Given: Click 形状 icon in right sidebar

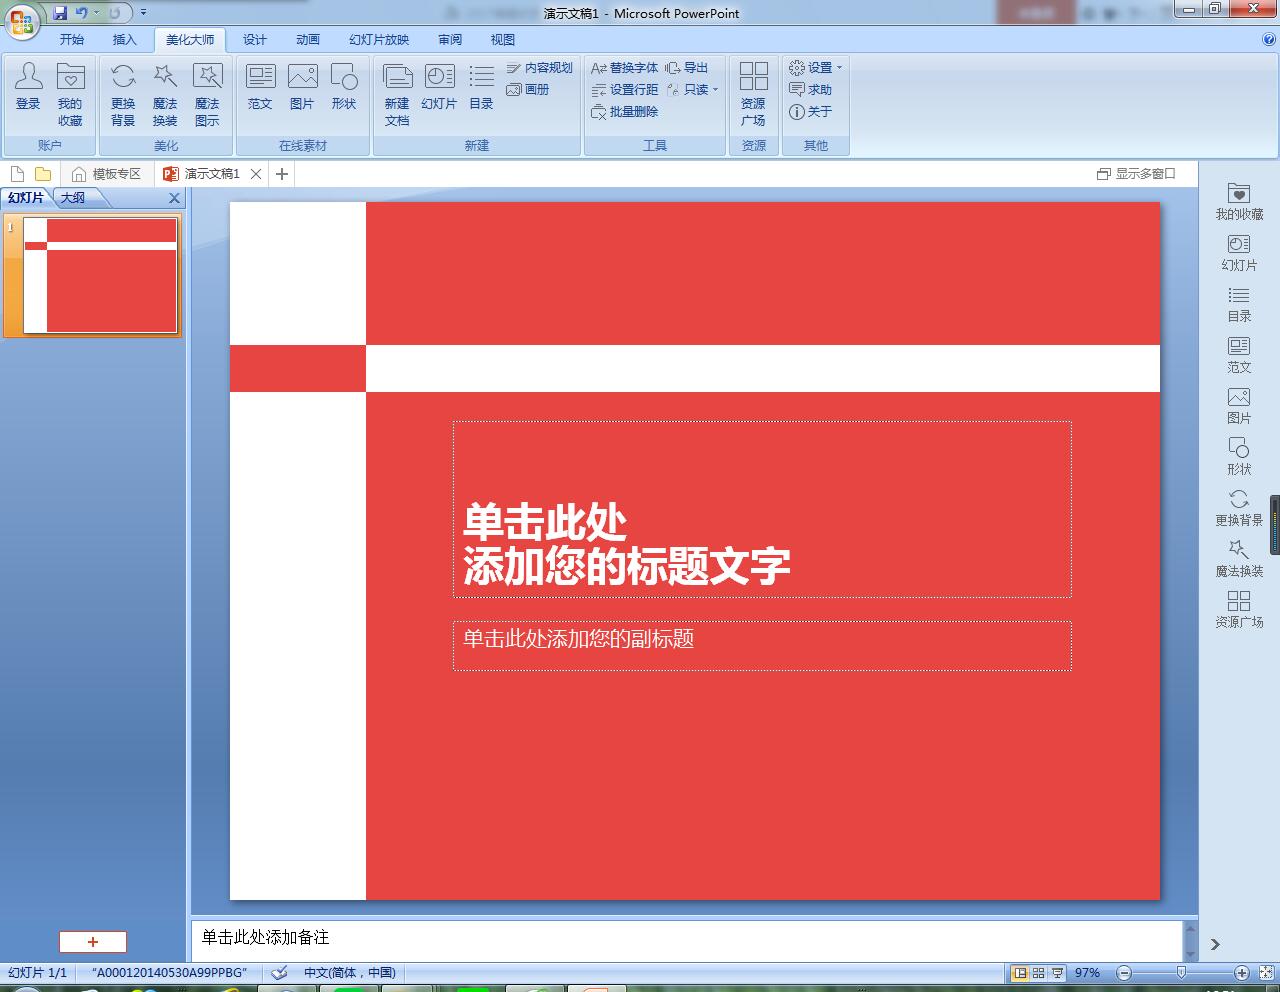Looking at the screenshot, I should [1238, 456].
